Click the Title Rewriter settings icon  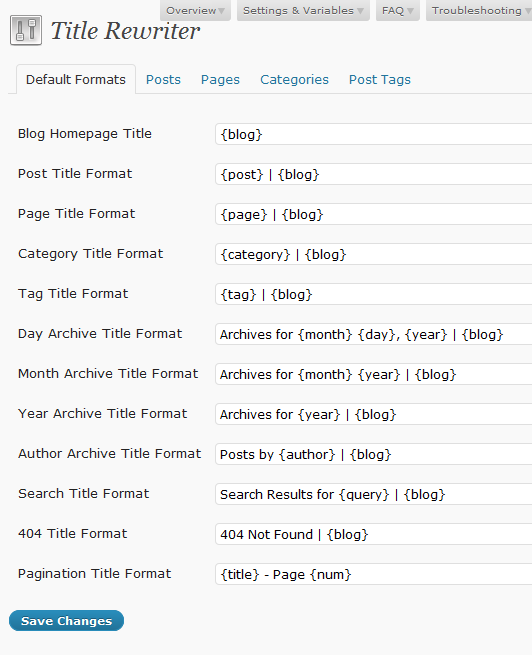[x=26, y=30]
